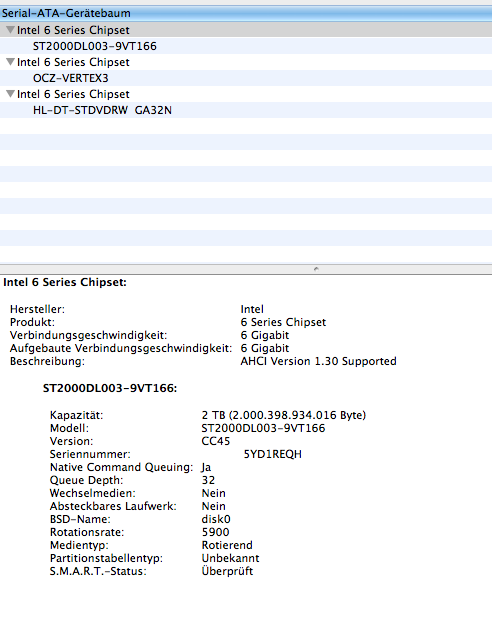Select the OCZ-VERTEX3 drive row

point(246,78)
